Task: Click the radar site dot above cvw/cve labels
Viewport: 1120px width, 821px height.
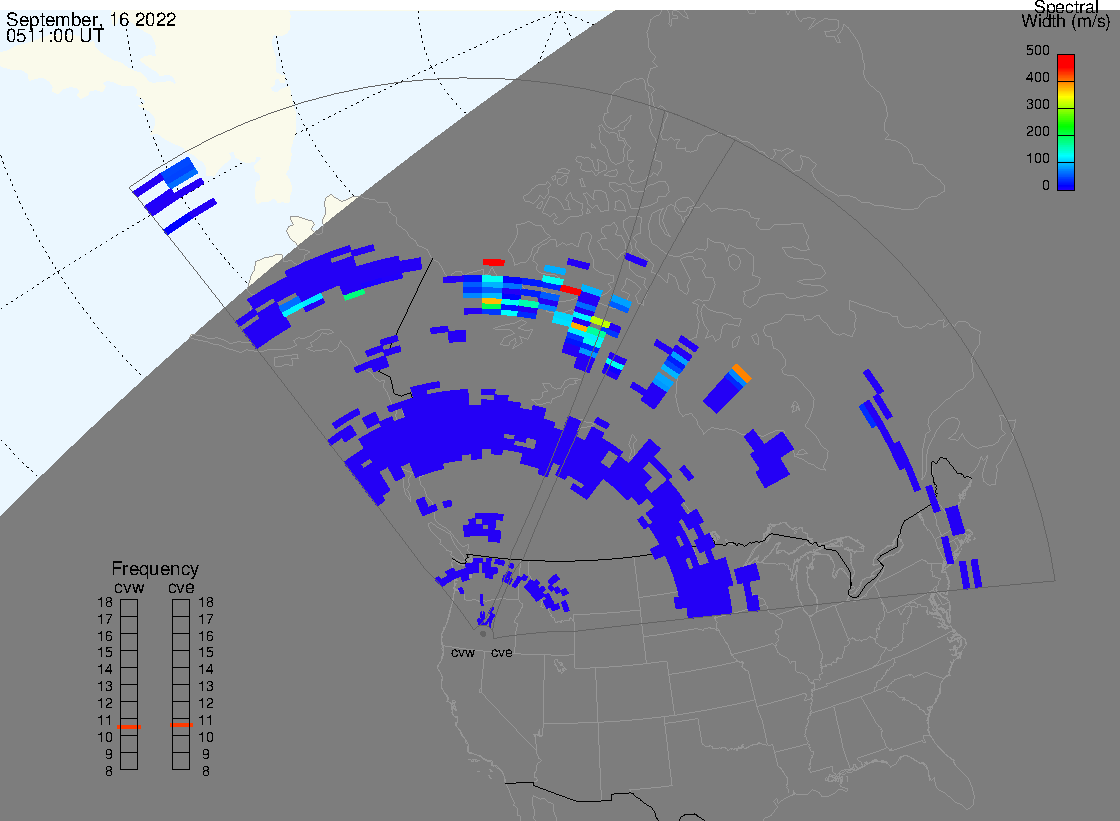Action: pos(483,634)
